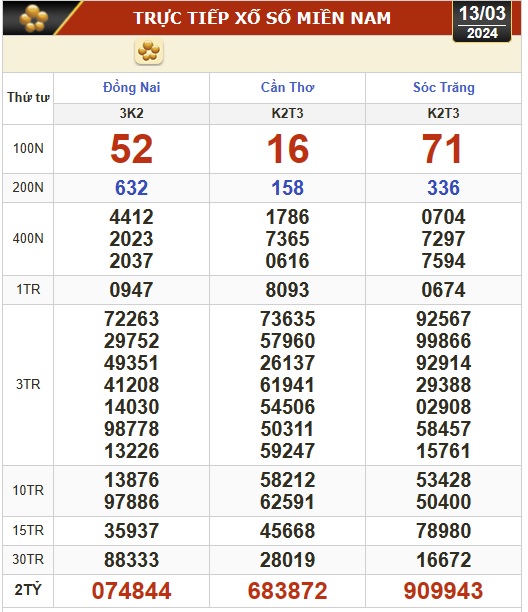Click the Cần Thơ 200N result 158
The height and width of the screenshot is (612, 528).
coord(288,188)
